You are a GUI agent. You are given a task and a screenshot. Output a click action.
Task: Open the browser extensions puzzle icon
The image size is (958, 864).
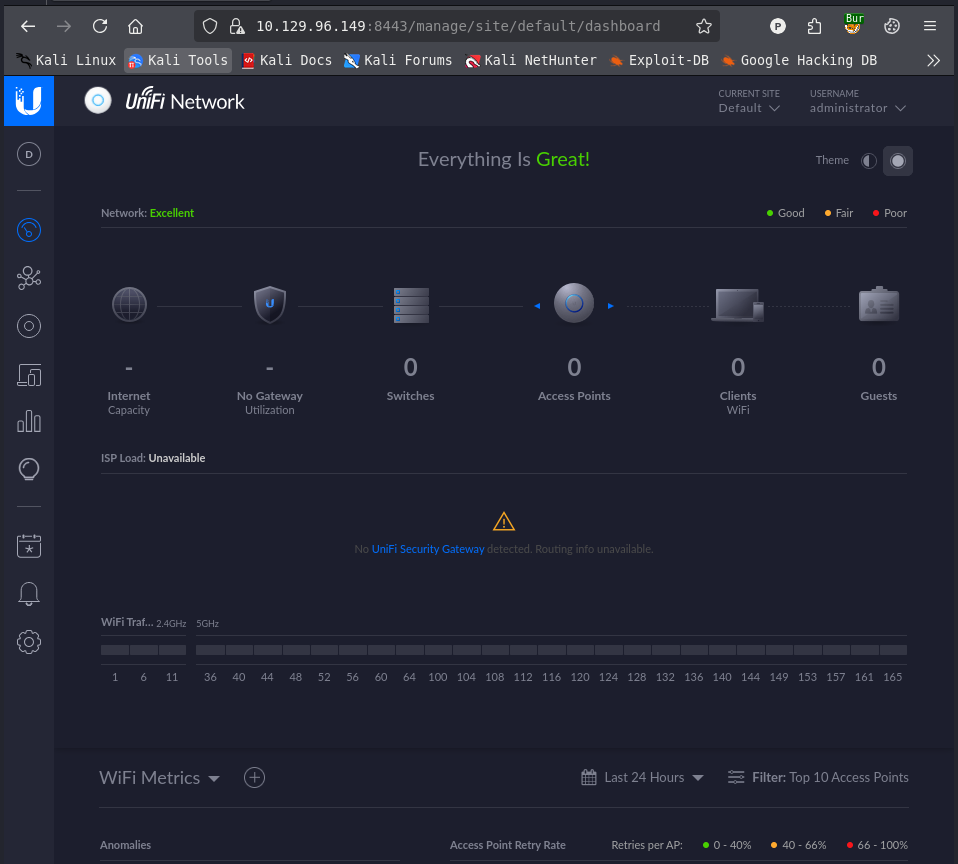(814, 26)
